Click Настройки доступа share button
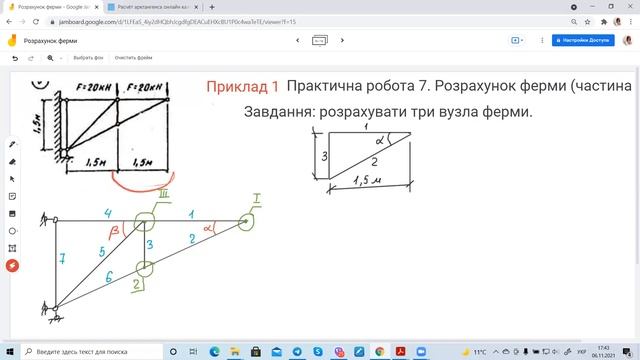 [583, 40]
